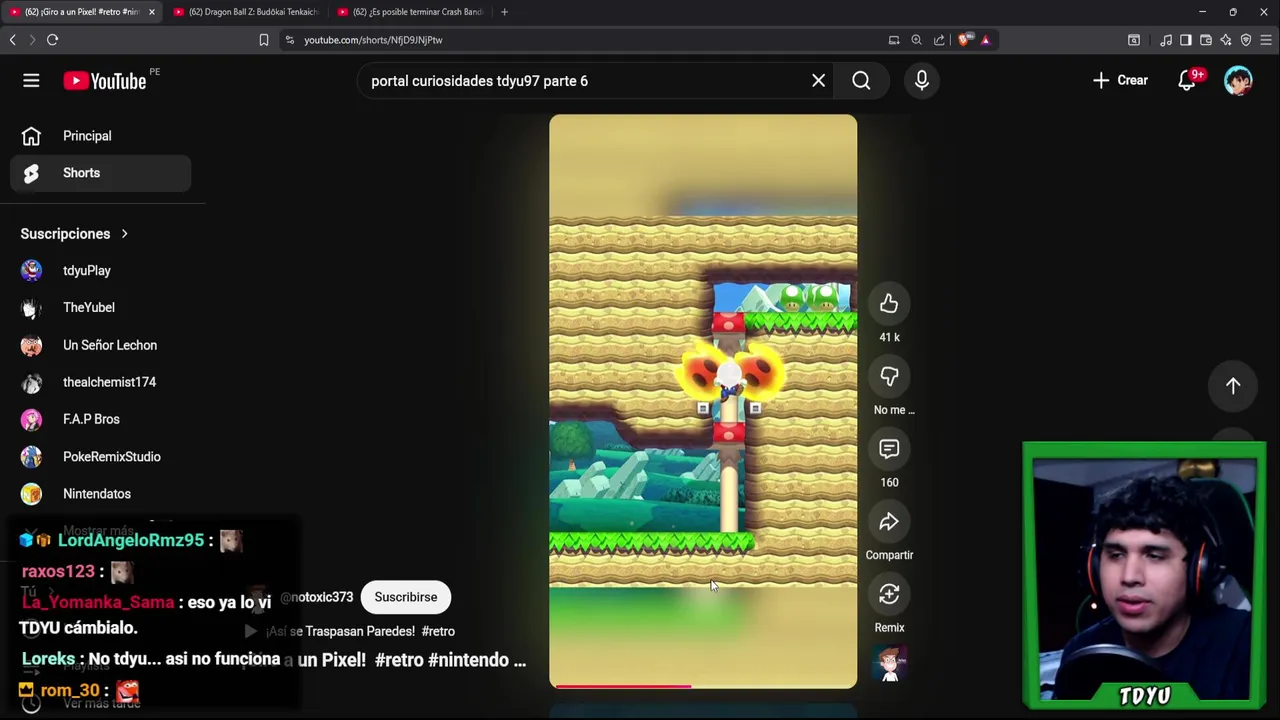Go to previous short with up arrow
1280x720 pixels.
click(1233, 386)
